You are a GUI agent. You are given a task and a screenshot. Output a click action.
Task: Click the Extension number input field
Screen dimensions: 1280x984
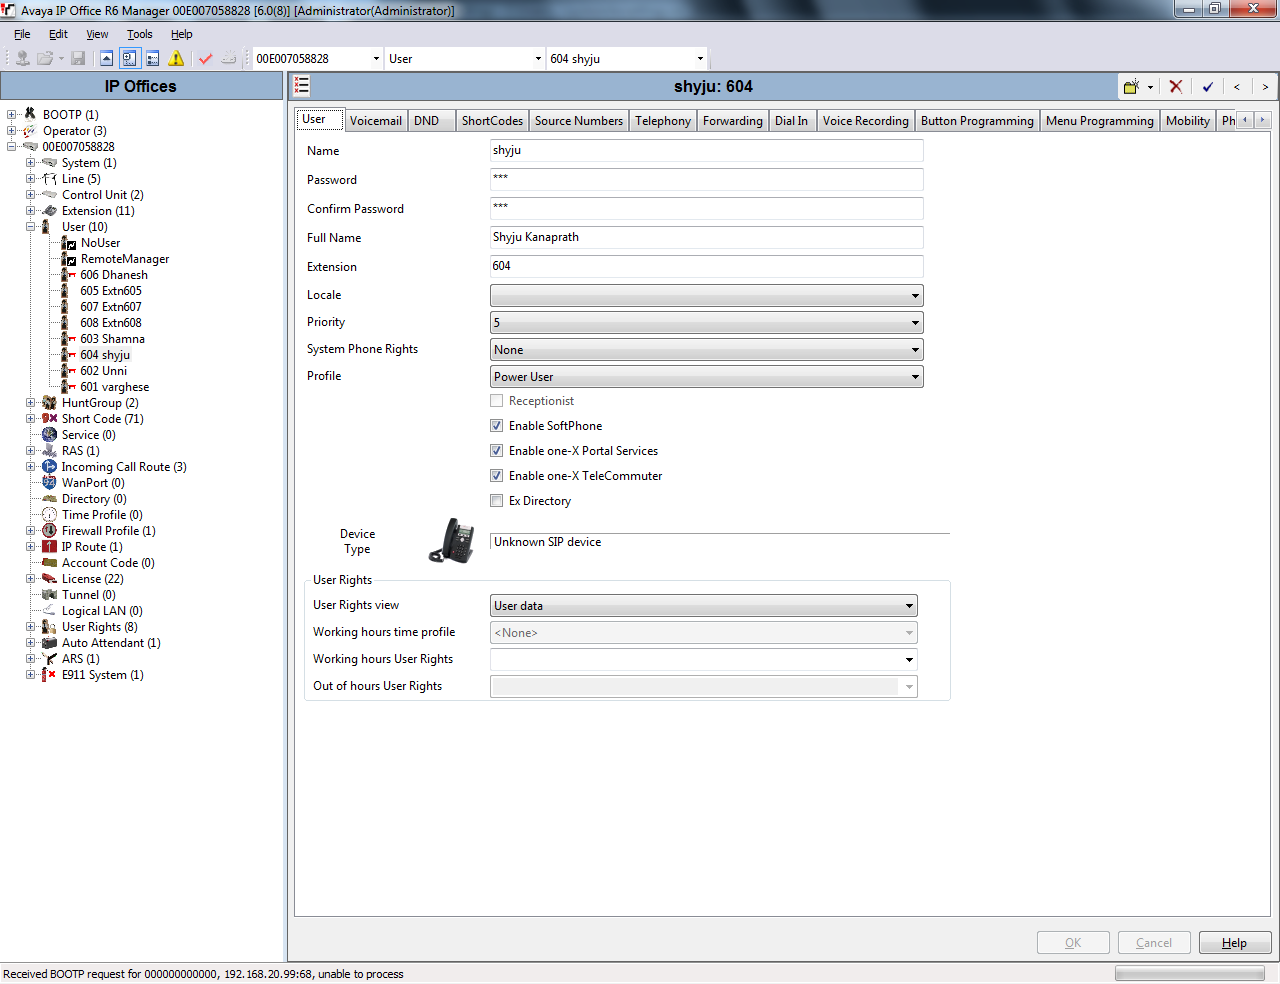tap(706, 267)
